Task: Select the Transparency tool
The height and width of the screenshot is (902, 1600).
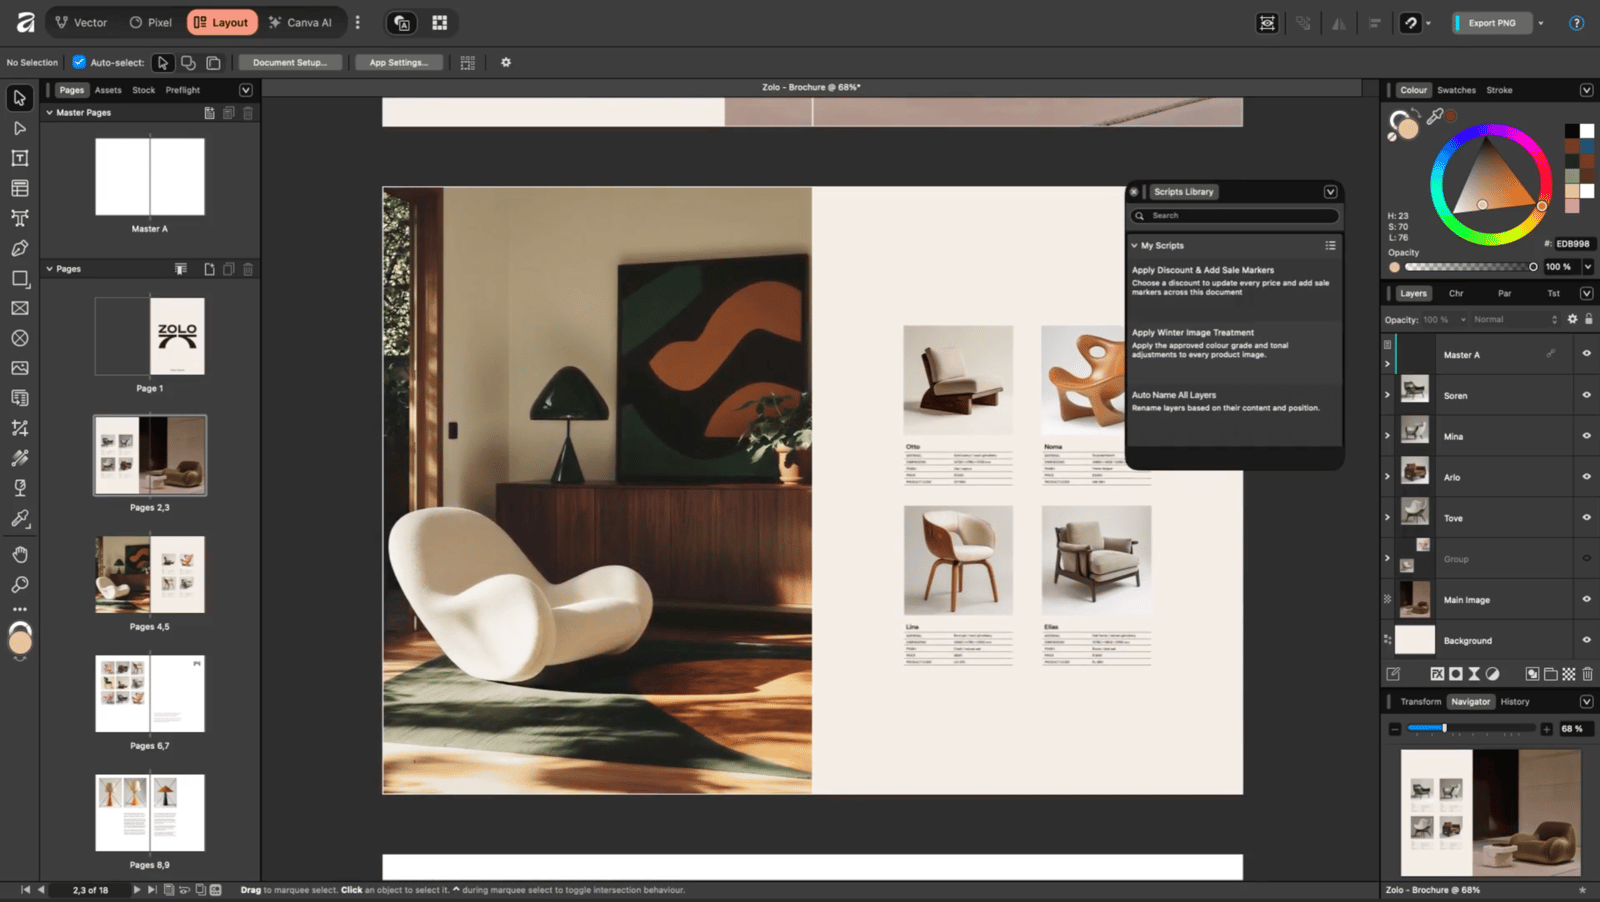Action: coord(19,488)
